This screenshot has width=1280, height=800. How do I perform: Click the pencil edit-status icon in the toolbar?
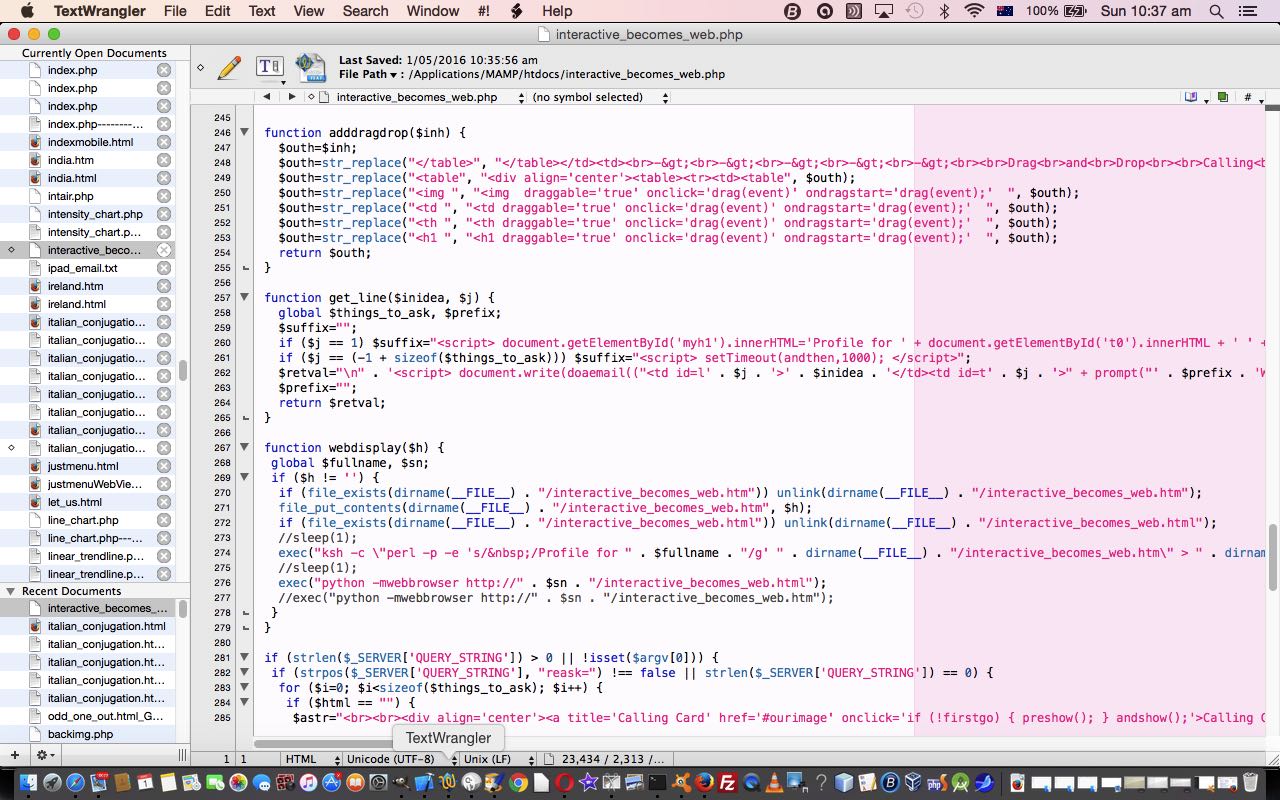(x=229, y=67)
